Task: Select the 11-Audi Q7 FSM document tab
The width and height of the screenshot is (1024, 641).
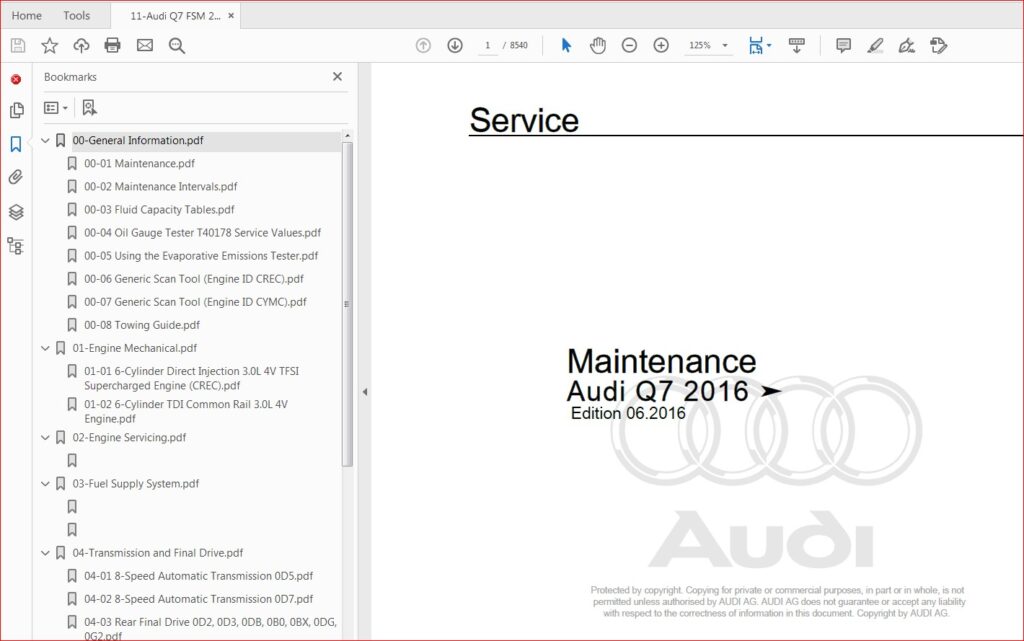Action: (x=175, y=16)
